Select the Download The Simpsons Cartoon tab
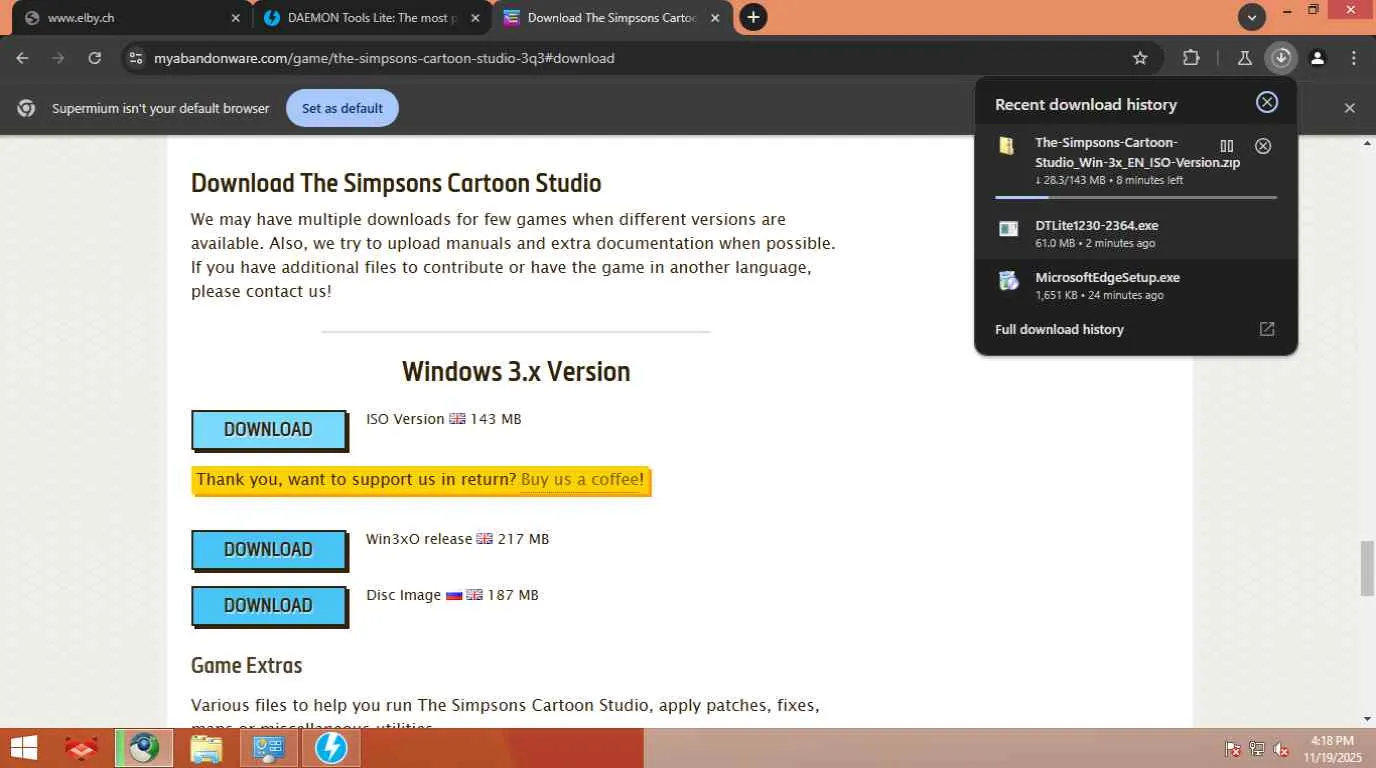 [x=611, y=18]
